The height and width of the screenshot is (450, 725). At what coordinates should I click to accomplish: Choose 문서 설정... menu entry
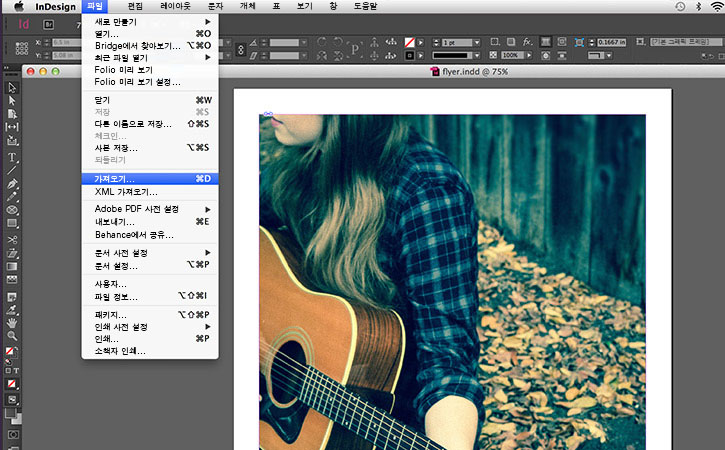(150, 265)
